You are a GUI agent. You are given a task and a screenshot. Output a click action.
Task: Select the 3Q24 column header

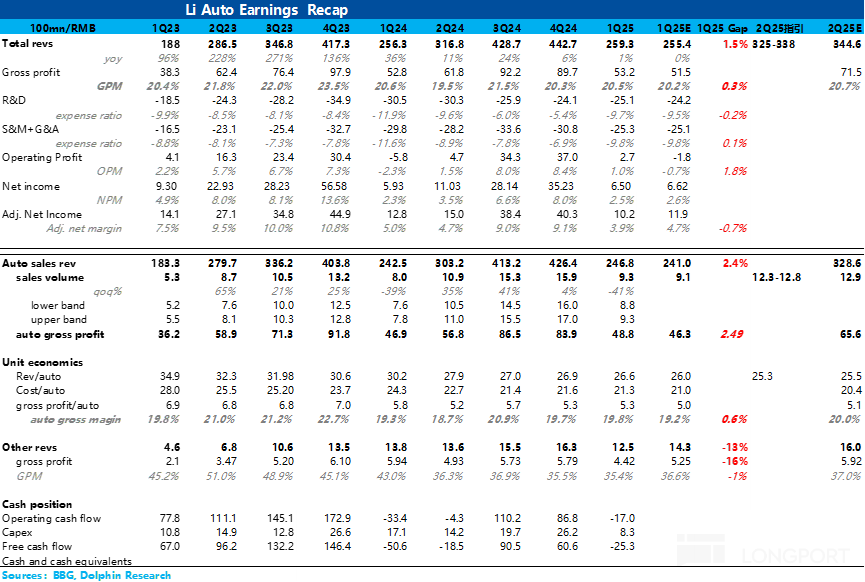506,28
